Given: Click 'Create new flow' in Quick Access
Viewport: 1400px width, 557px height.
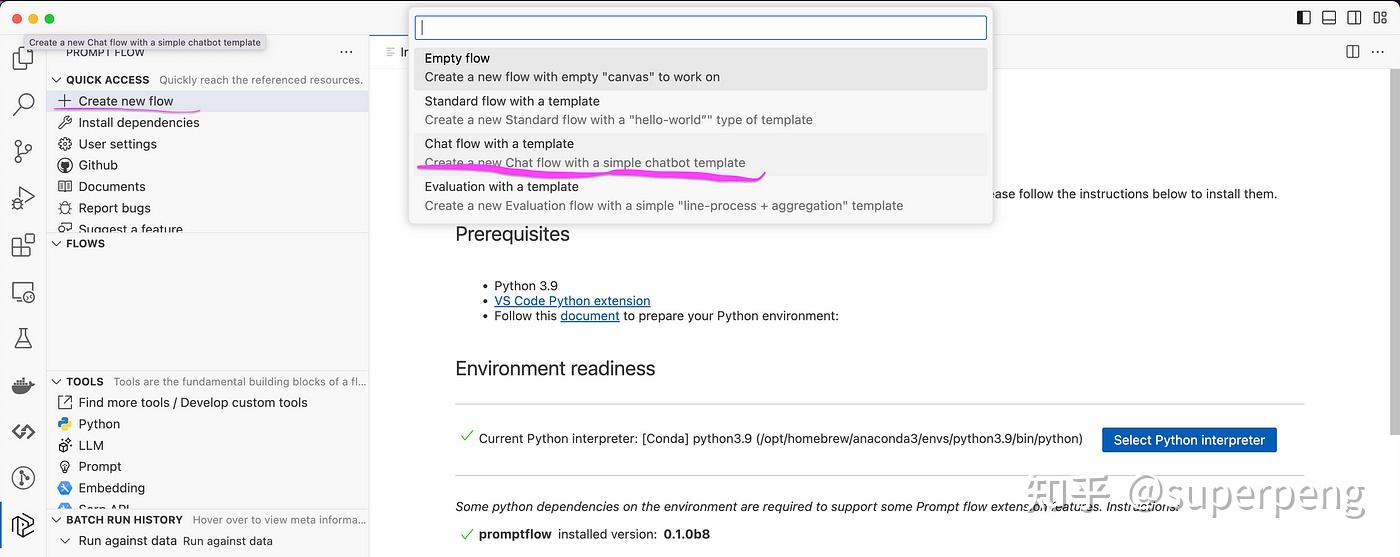Looking at the screenshot, I should pos(126,101).
